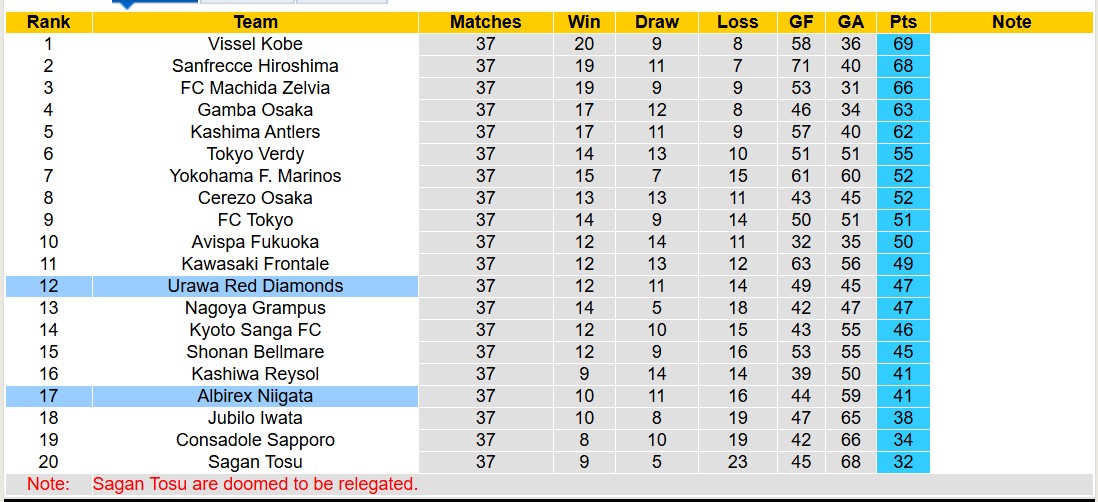Select Sagan Tosu at the table bottom
The height and width of the screenshot is (502, 1098).
pyautogui.click(x=255, y=462)
